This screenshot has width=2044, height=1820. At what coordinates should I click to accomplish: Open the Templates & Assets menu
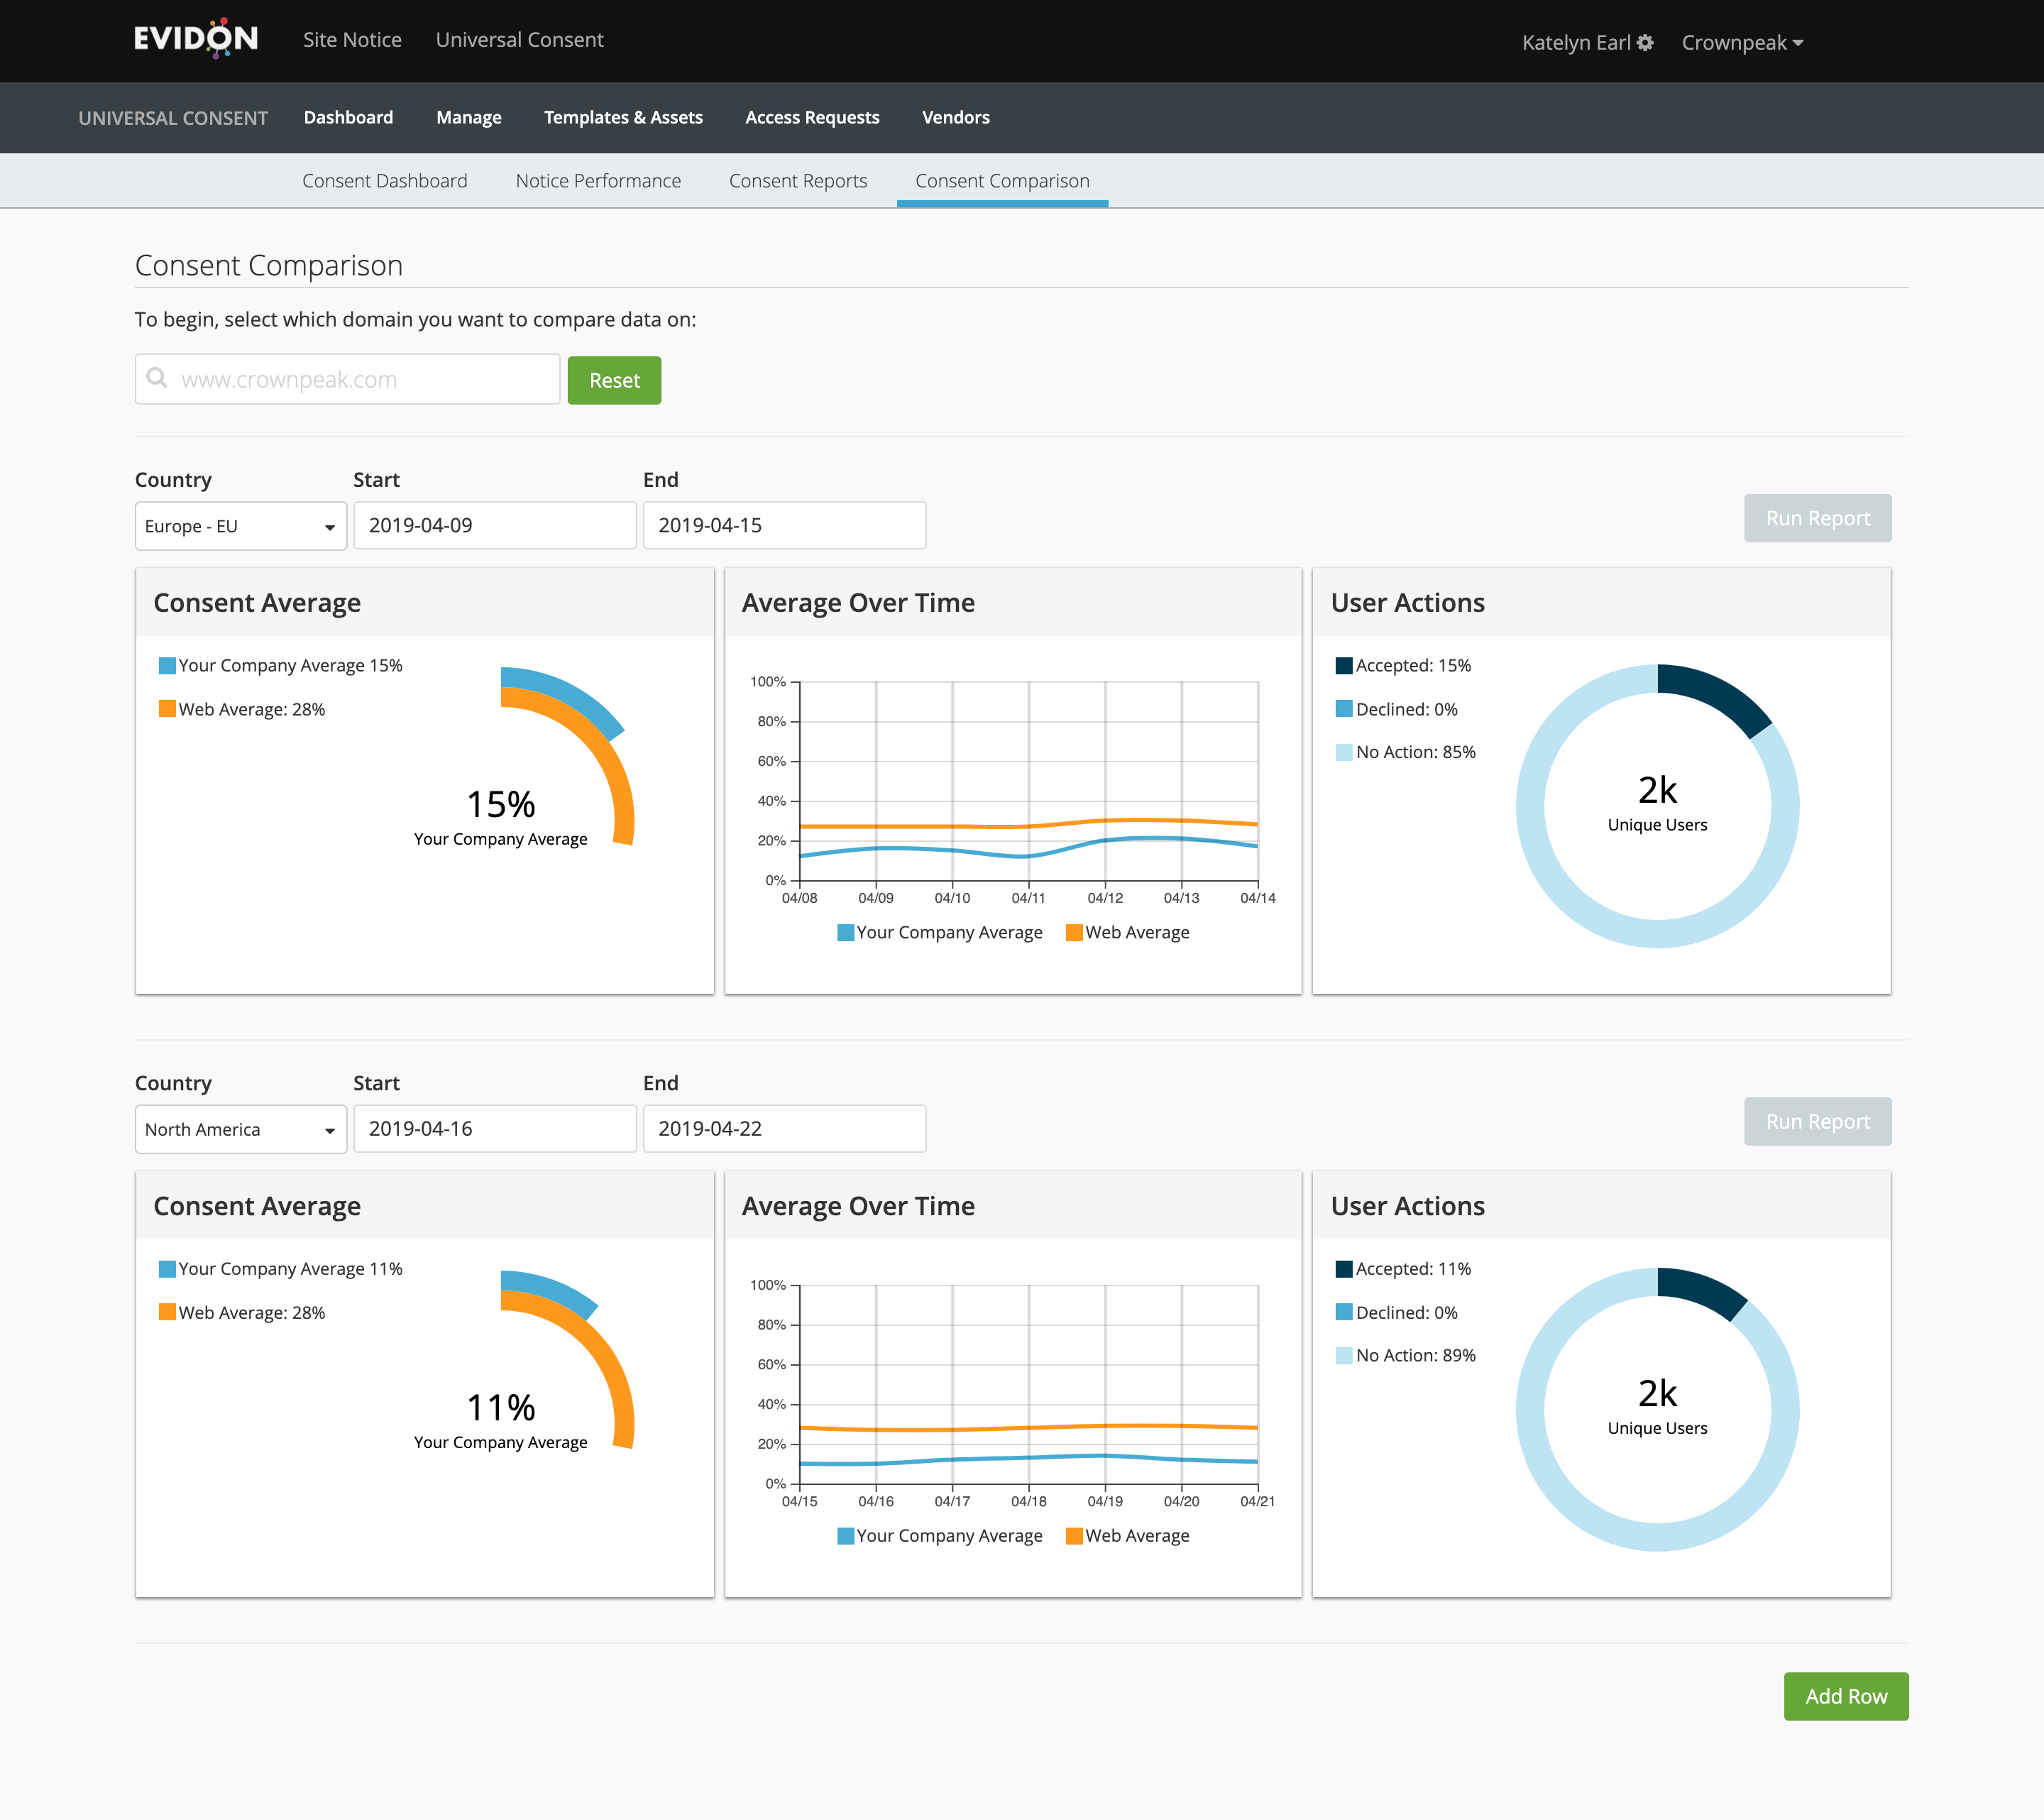(x=623, y=117)
